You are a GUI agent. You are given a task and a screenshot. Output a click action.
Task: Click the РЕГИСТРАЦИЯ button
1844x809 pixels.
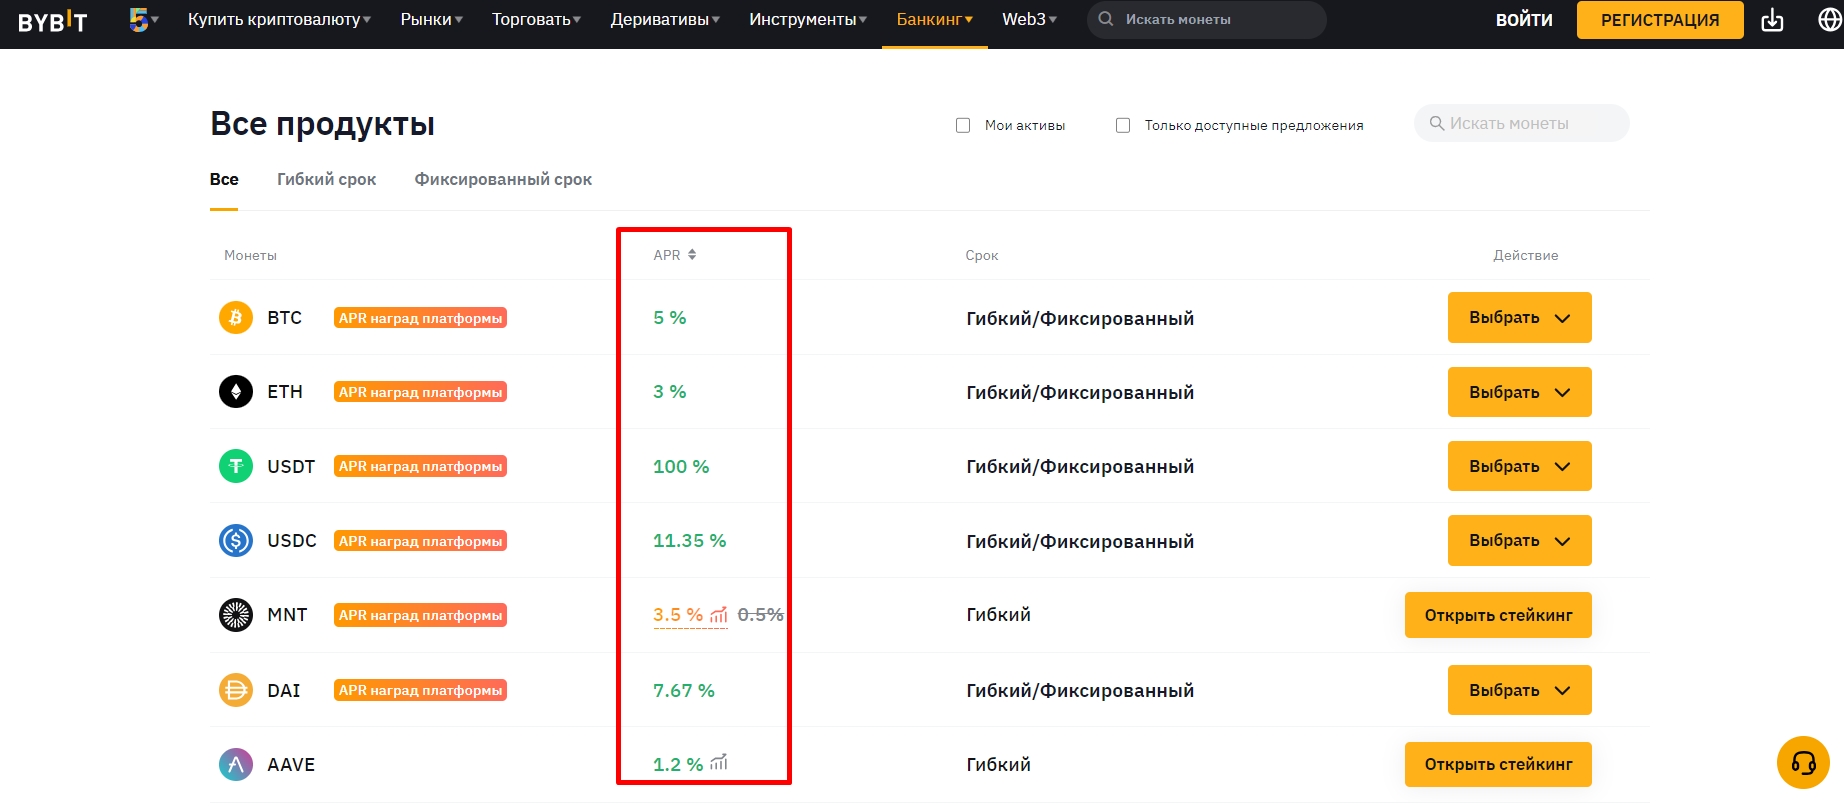point(1660,20)
